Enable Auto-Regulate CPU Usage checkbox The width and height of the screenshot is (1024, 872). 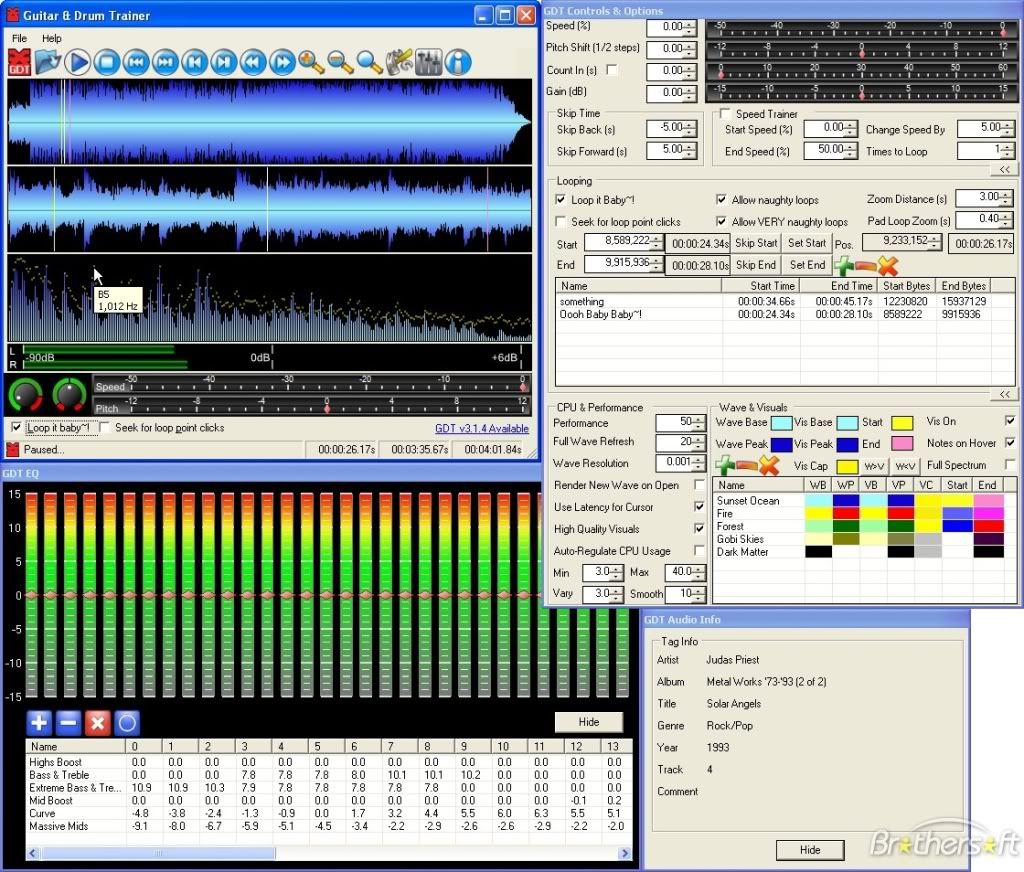point(699,551)
